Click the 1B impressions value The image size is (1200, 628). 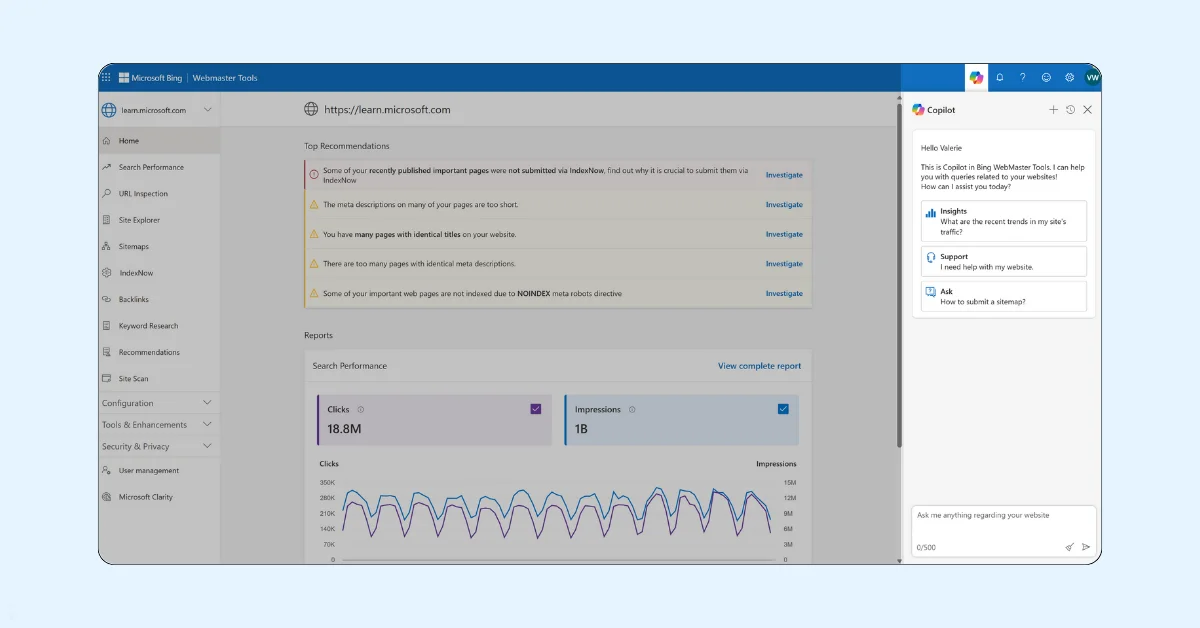coord(581,429)
